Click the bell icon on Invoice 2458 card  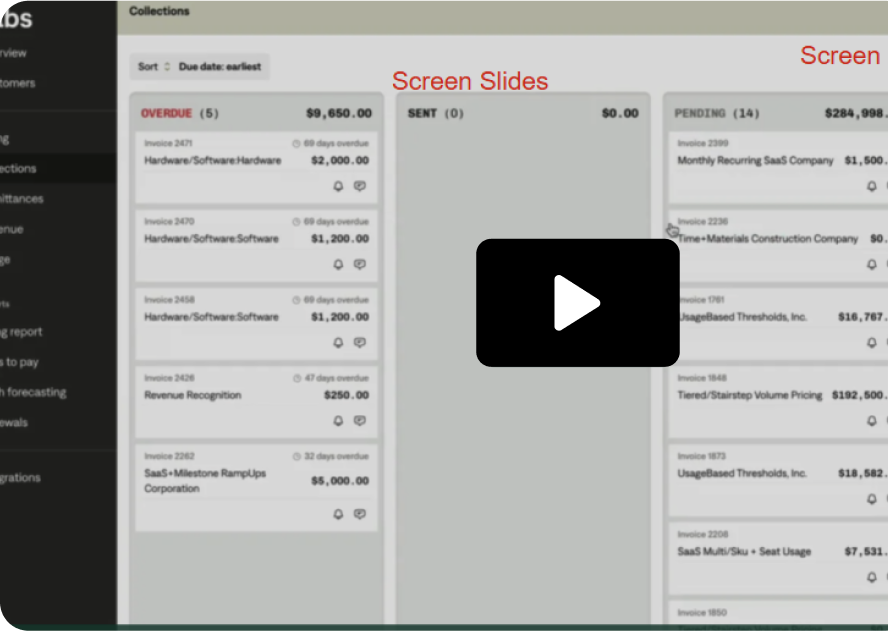tap(338, 342)
